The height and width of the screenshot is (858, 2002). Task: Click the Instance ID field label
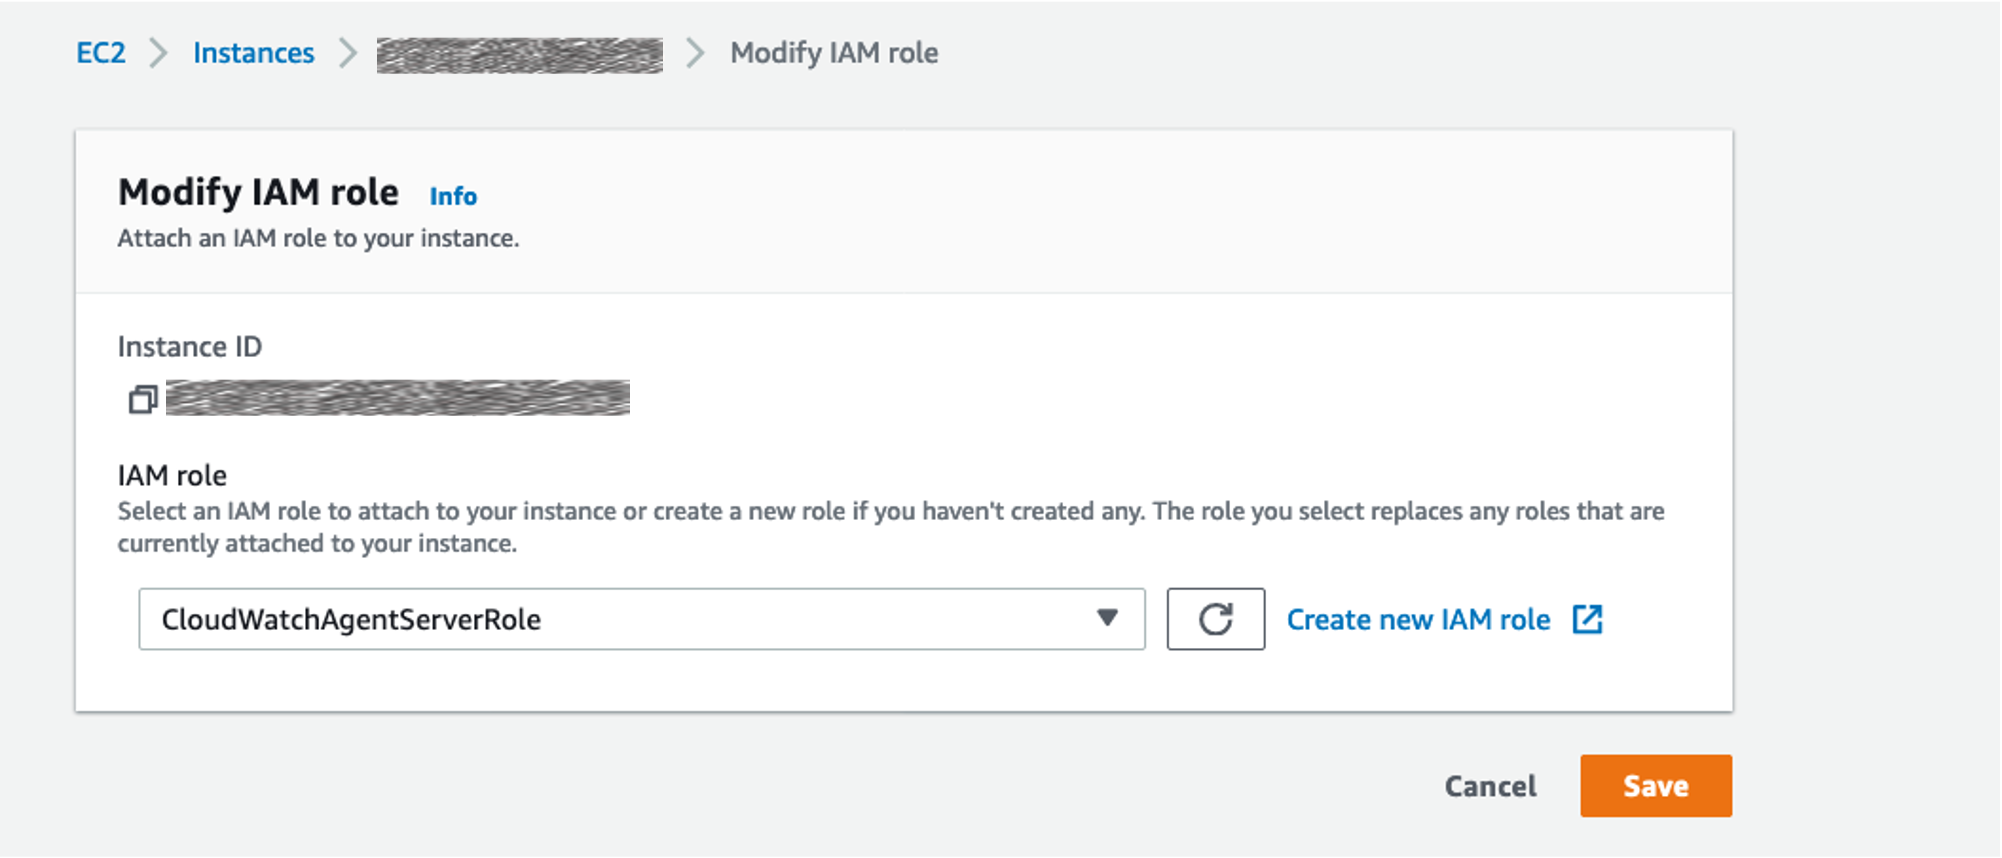(190, 346)
